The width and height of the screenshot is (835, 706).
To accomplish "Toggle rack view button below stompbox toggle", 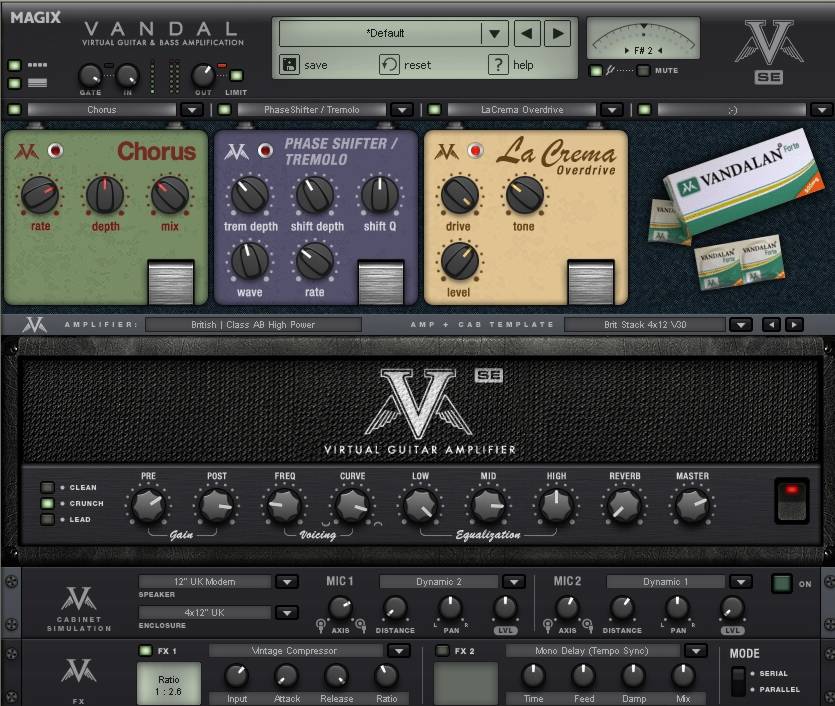I will click(x=14, y=83).
